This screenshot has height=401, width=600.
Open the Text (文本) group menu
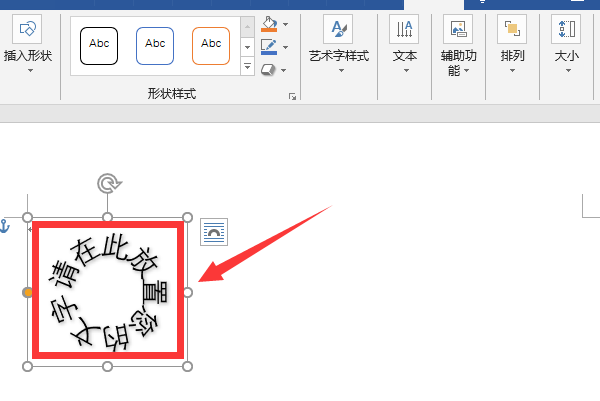404,44
